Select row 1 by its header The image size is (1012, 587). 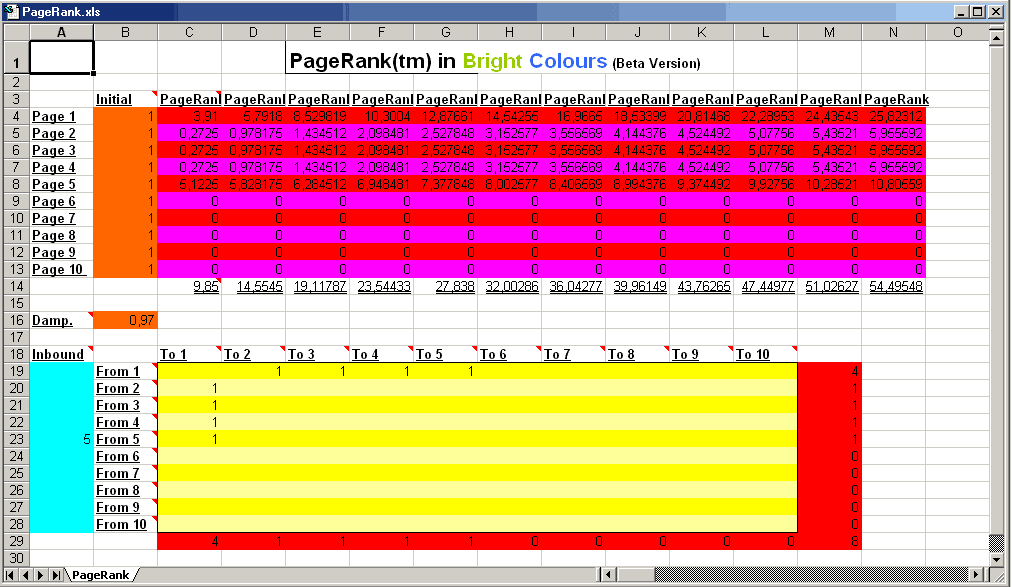(x=16, y=57)
